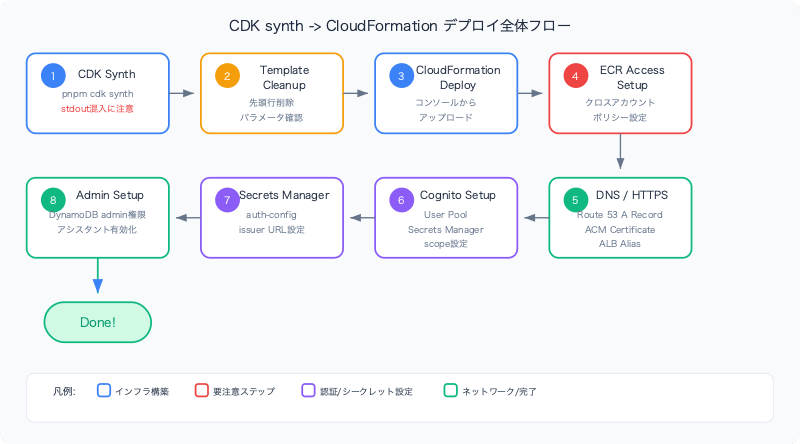Click the orange number 2 circle
Image resolution: width=800 pixels, height=444 pixels.
228,76
